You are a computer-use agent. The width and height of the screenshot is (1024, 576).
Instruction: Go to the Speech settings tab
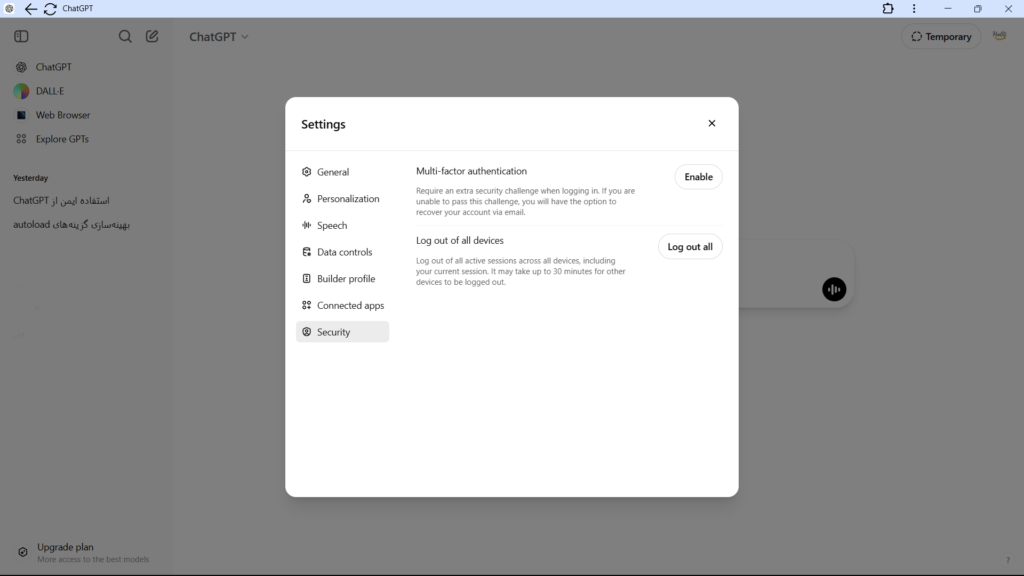[x=342, y=225]
